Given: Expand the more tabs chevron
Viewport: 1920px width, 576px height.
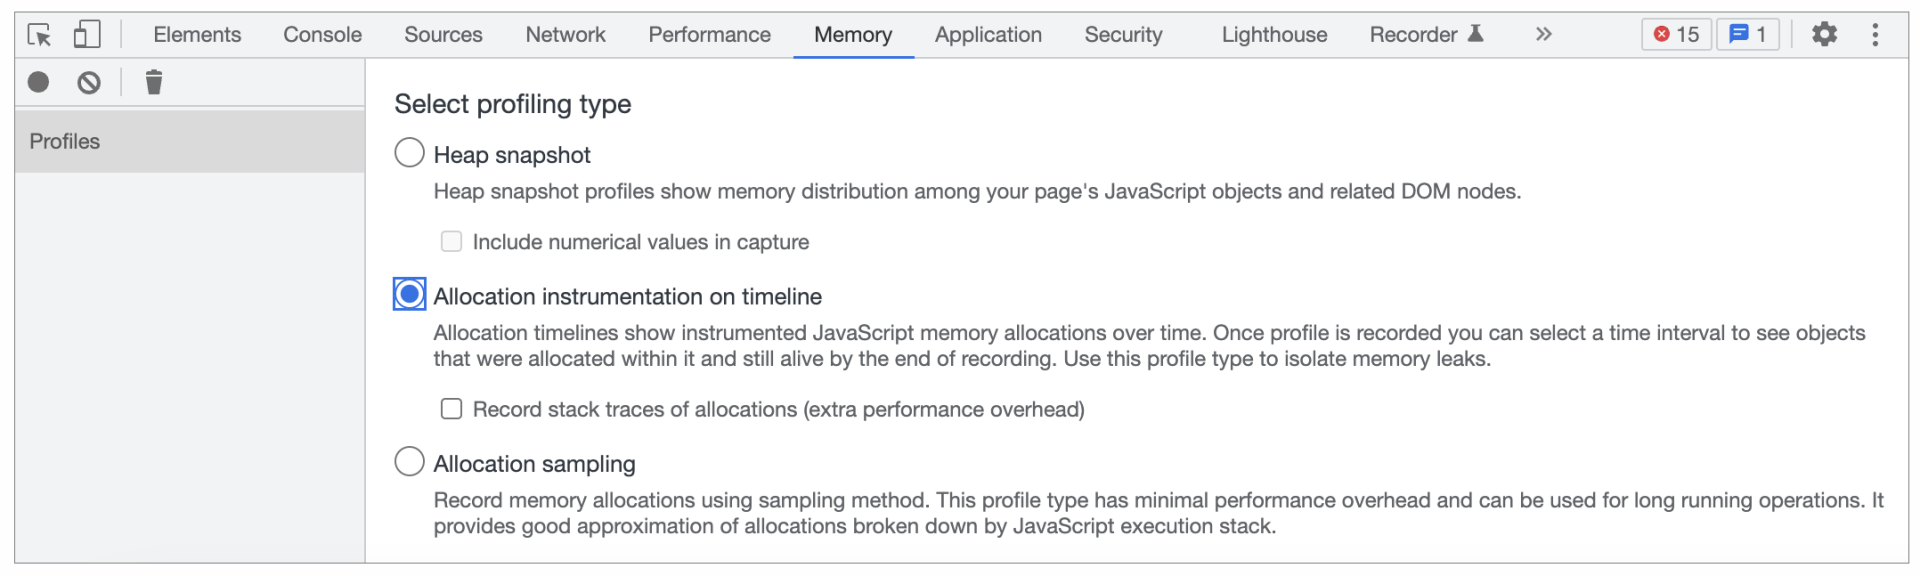Looking at the screenshot, I should [x=1543, y=35].
